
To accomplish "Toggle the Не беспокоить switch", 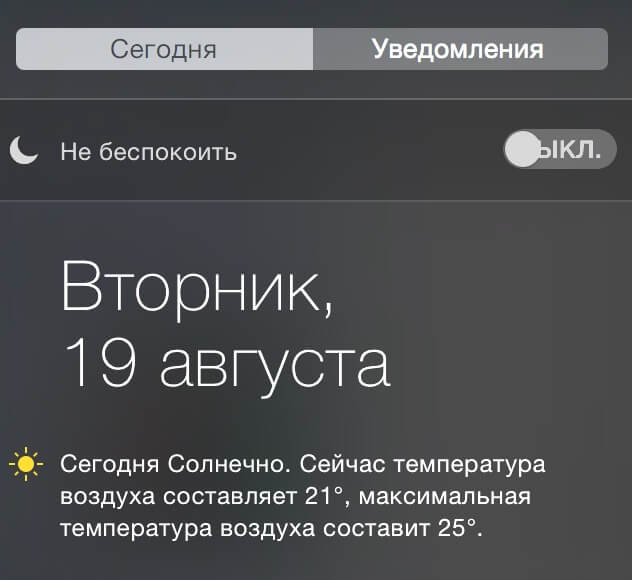I will pos(560,149).
